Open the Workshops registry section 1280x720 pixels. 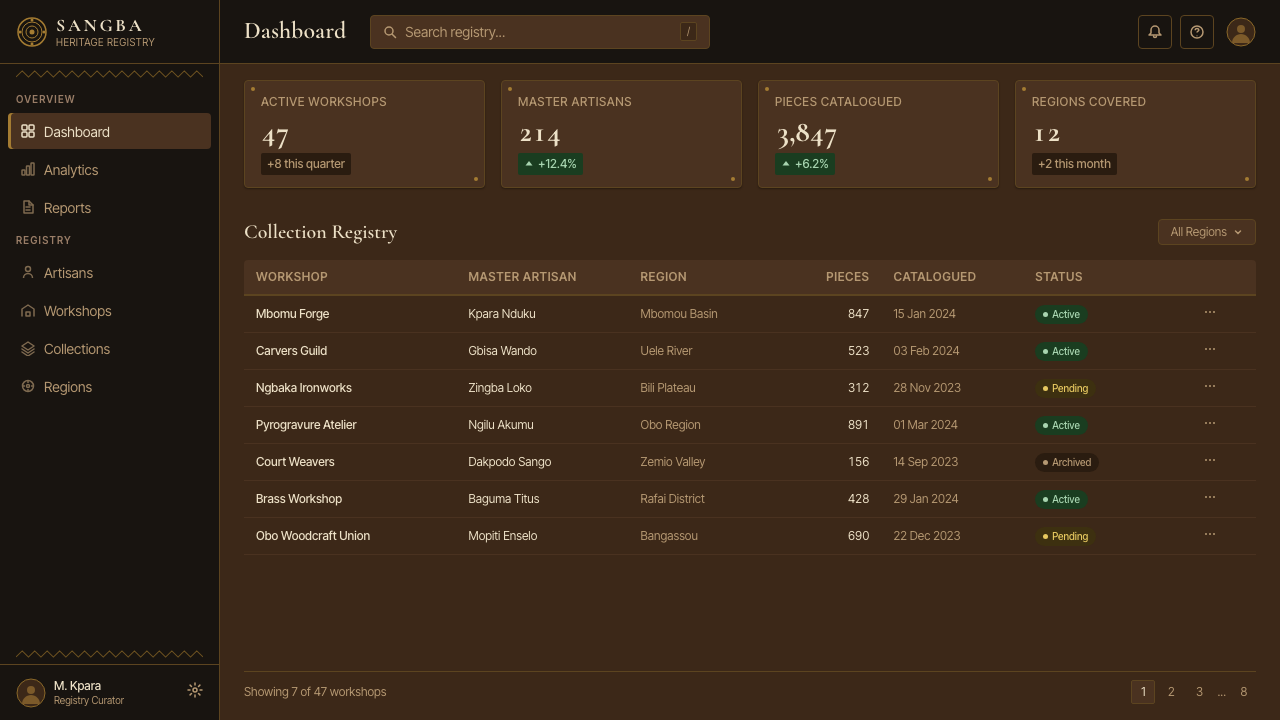pyautogui.click(x=109, y=311)
